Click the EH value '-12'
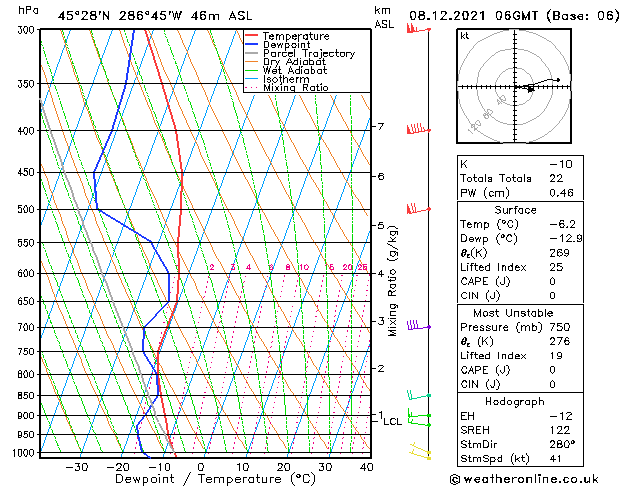The image size is (629, 486). click(x=561, y=416)
